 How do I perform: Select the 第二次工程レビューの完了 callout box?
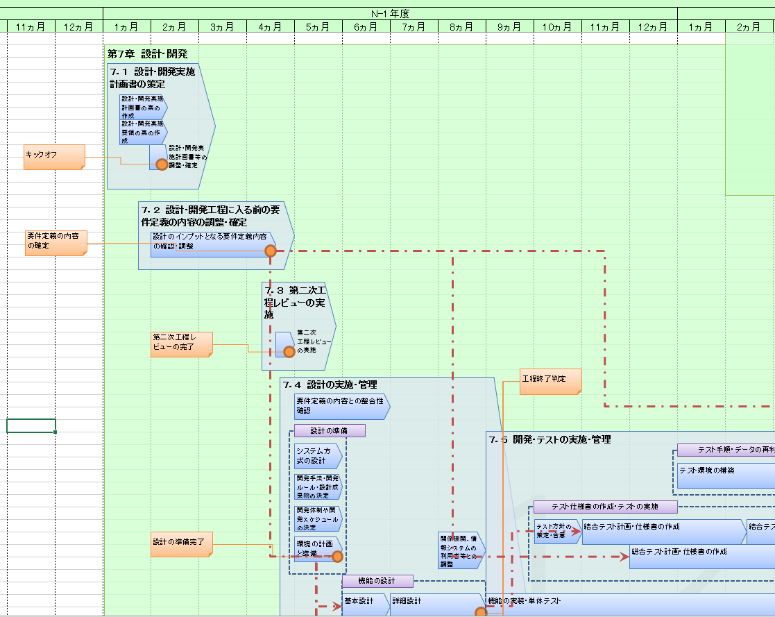click(181, 344)
